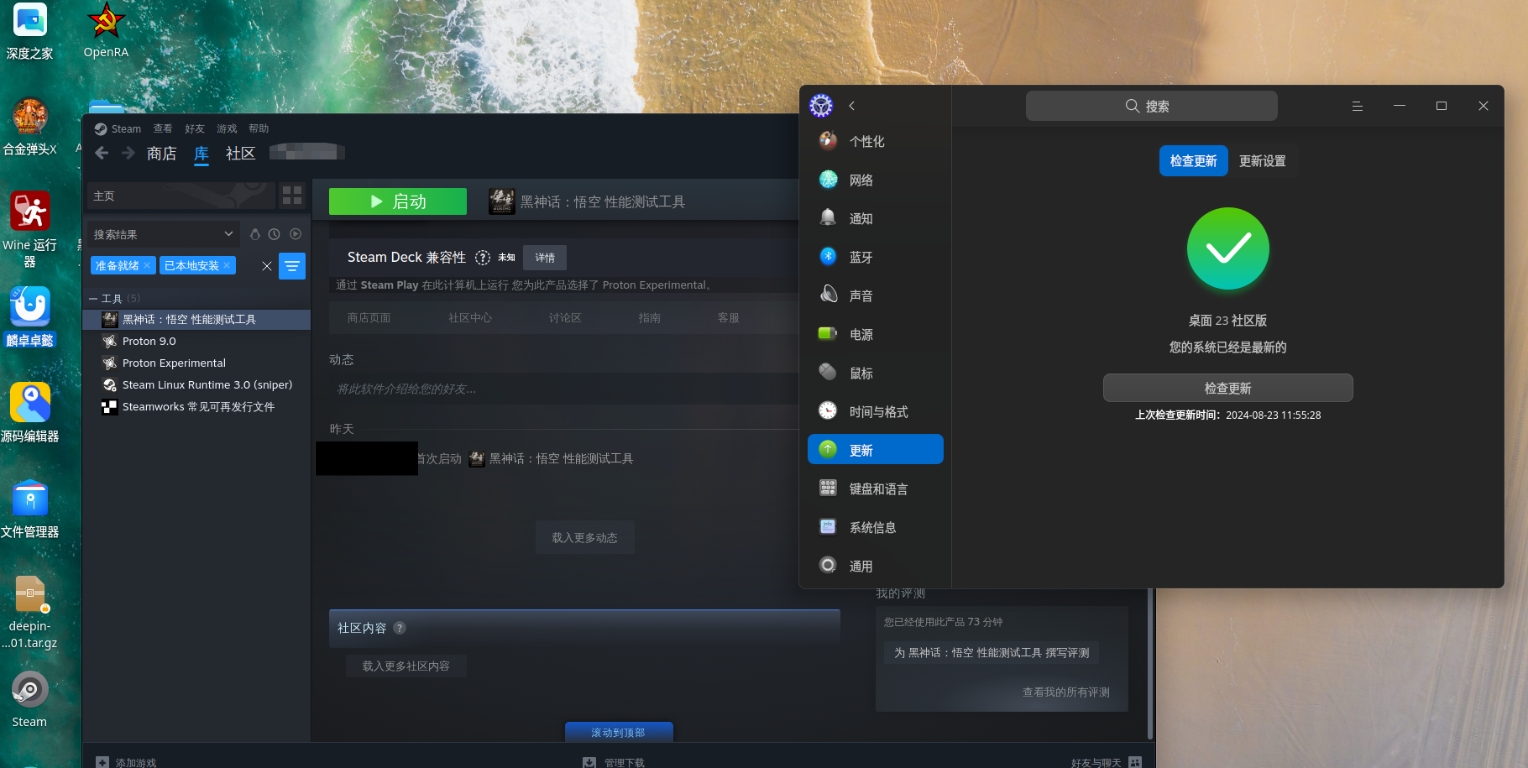This screenshot has width=1528, height=768.
Task: Enable the ready-to-play filter icon
Action: (x=295, y=234)
